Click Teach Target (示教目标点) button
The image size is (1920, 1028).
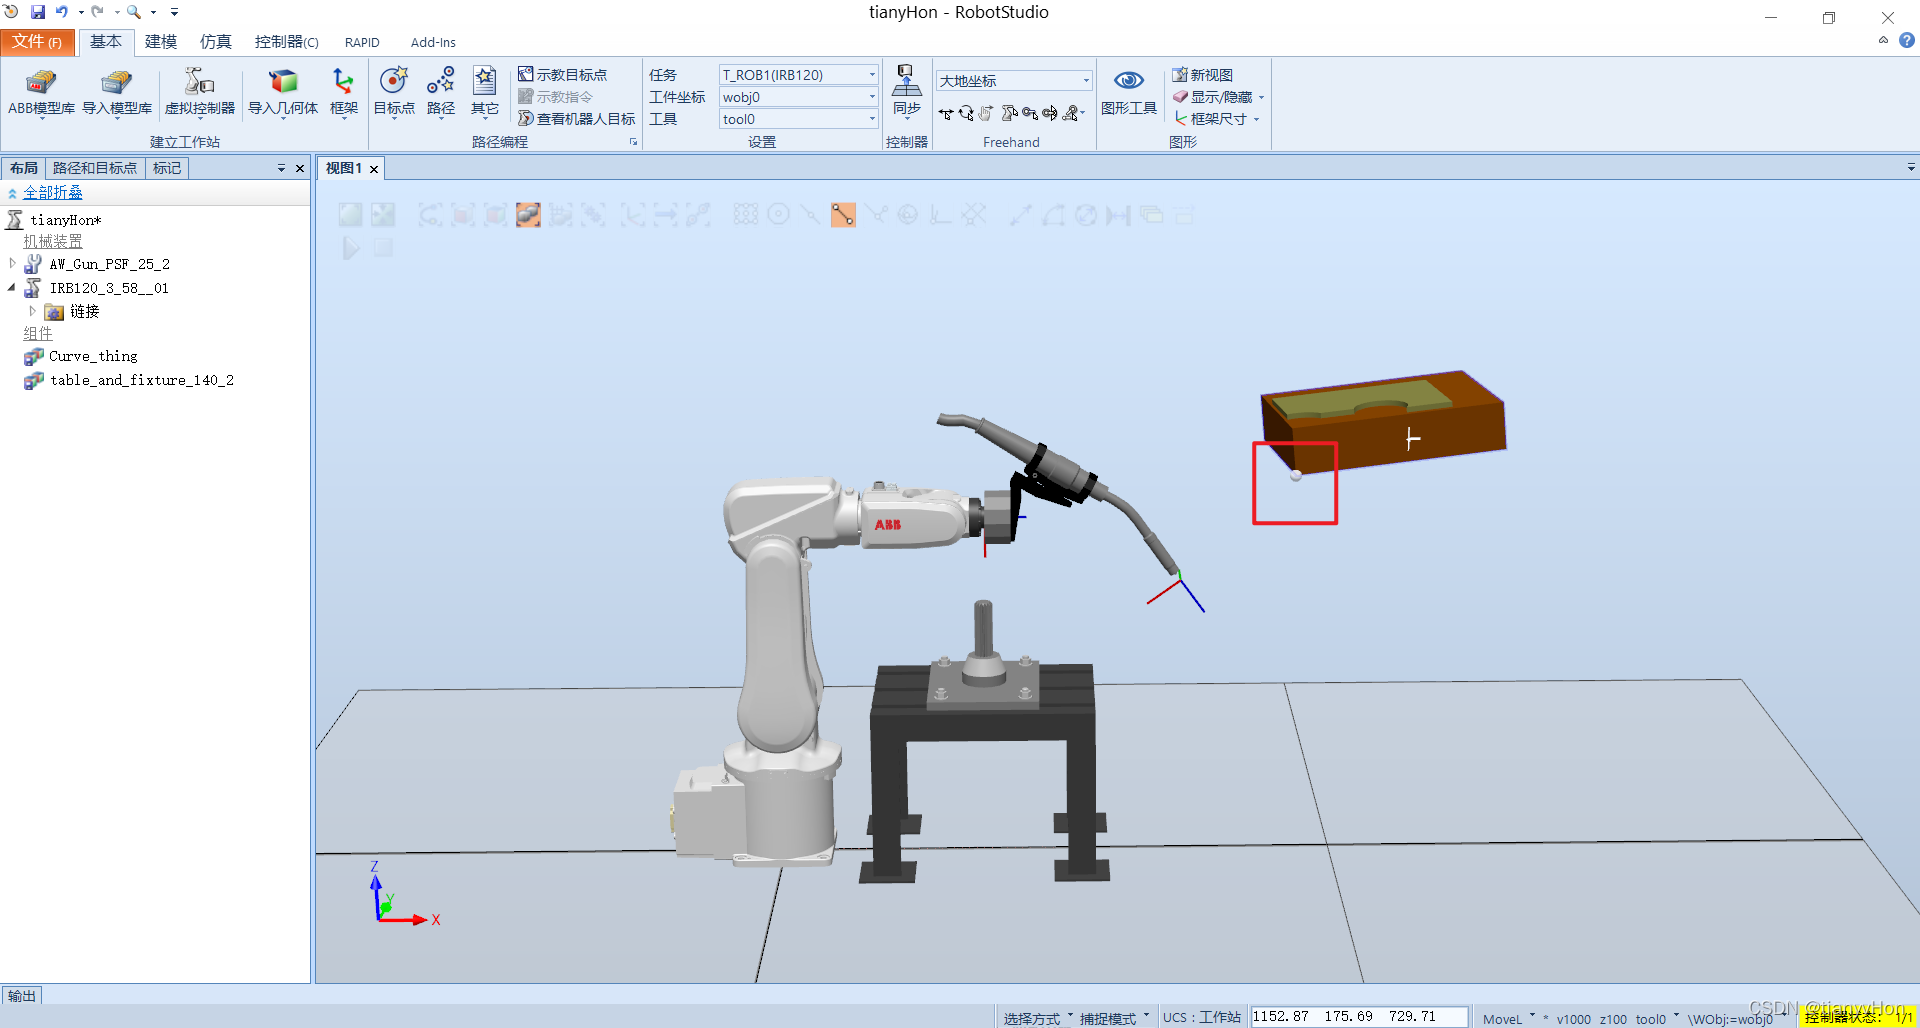coord(563,75)
